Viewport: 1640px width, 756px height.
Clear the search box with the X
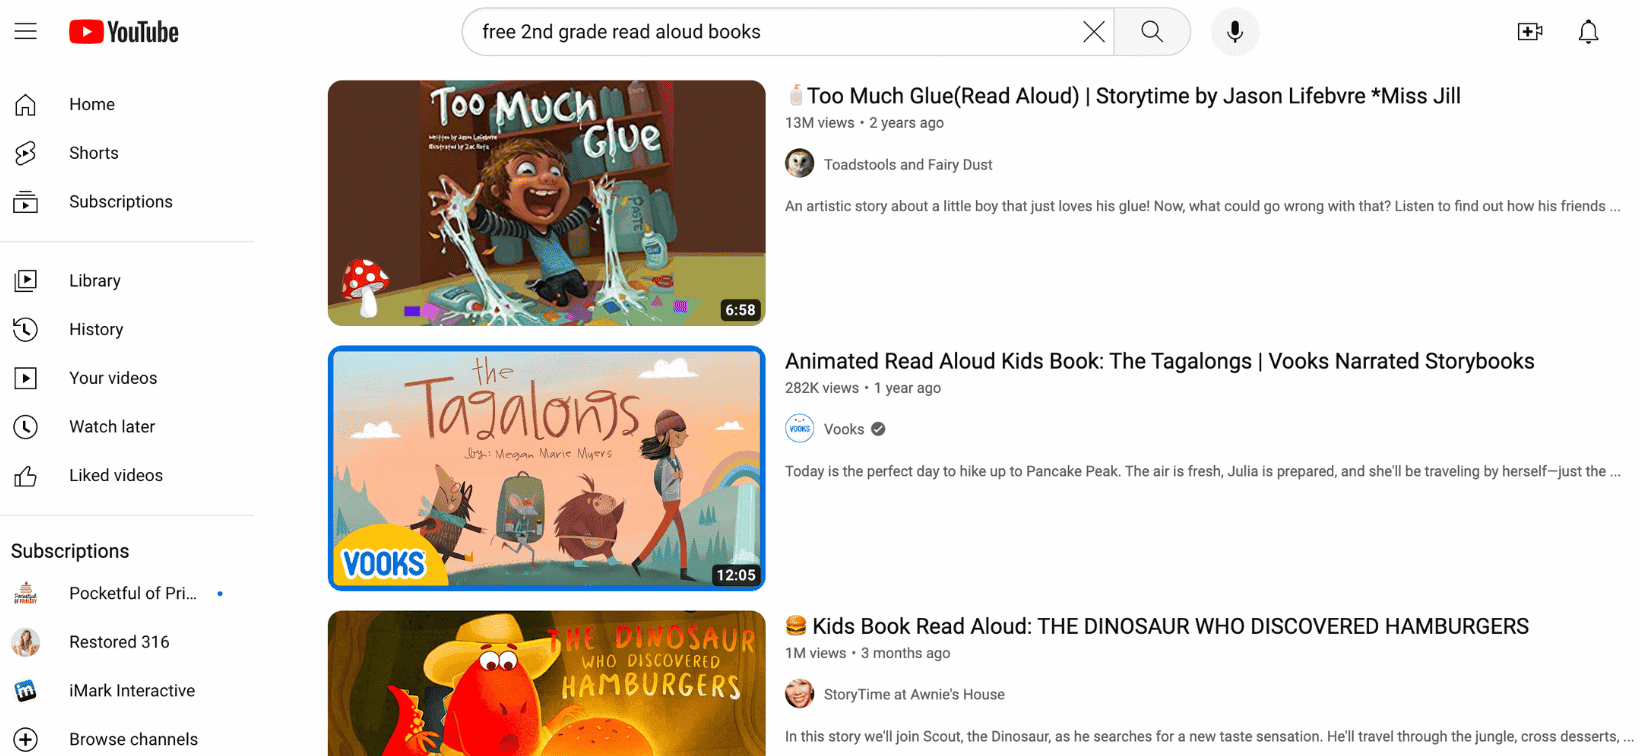click(x=1094, y=32)
